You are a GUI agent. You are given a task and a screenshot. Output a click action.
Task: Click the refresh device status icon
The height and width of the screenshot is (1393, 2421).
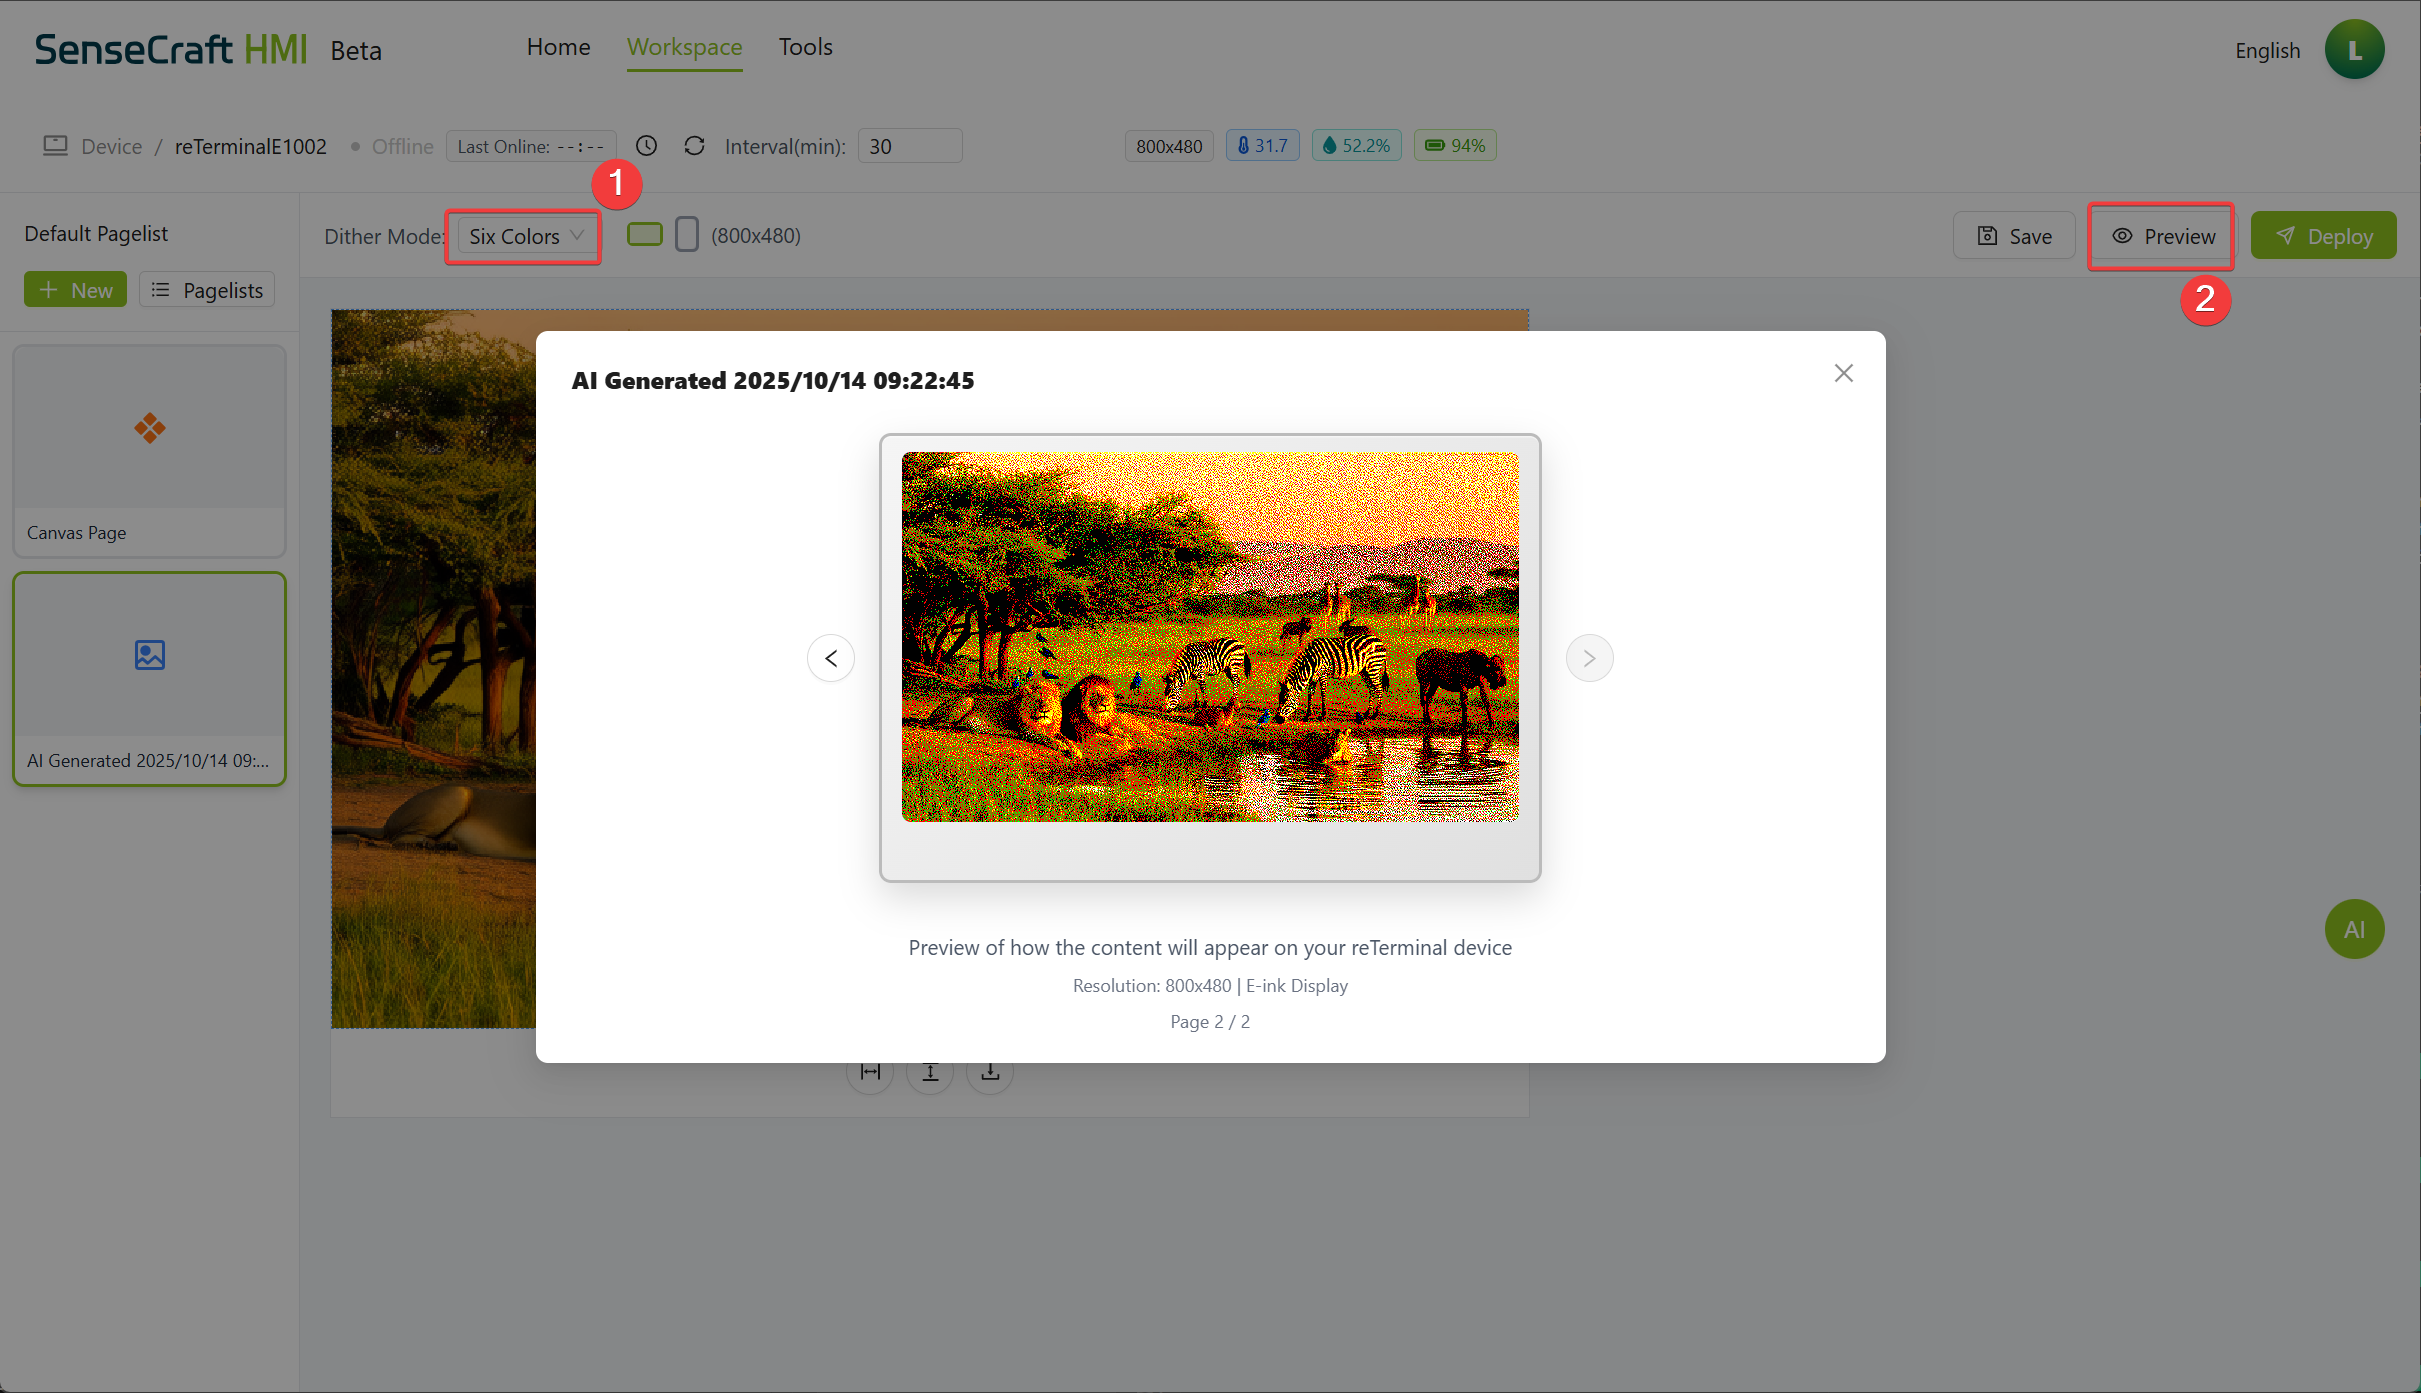[x=694, y=146]
